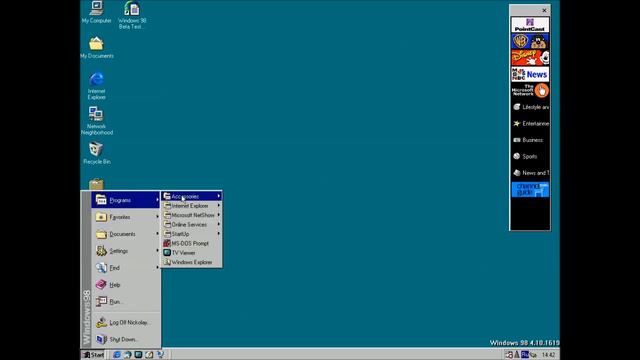Select the Windows 98 Beta Test desktop icon
The image size is (640, 360).
click(x=132, y=15)
